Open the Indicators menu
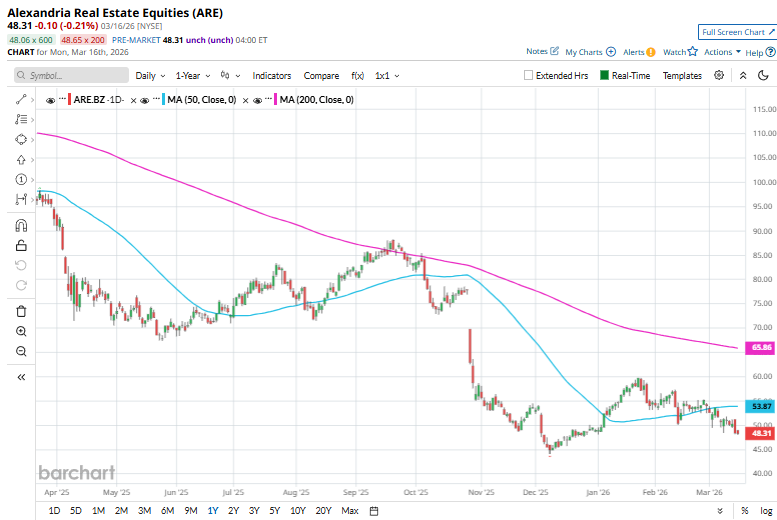Screen dimensions: 777x520 pos(272,75)
